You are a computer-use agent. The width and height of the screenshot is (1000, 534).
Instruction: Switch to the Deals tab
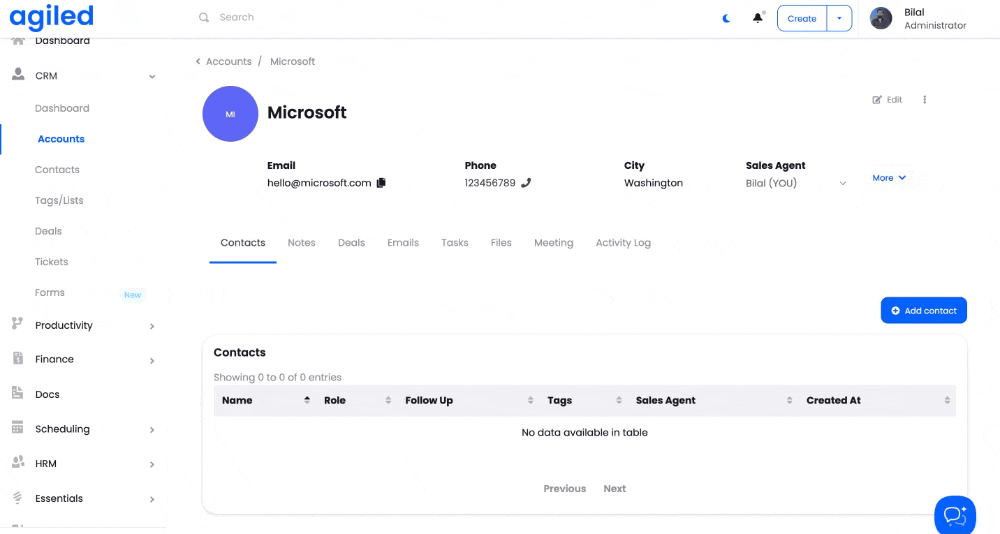[351, 243]
